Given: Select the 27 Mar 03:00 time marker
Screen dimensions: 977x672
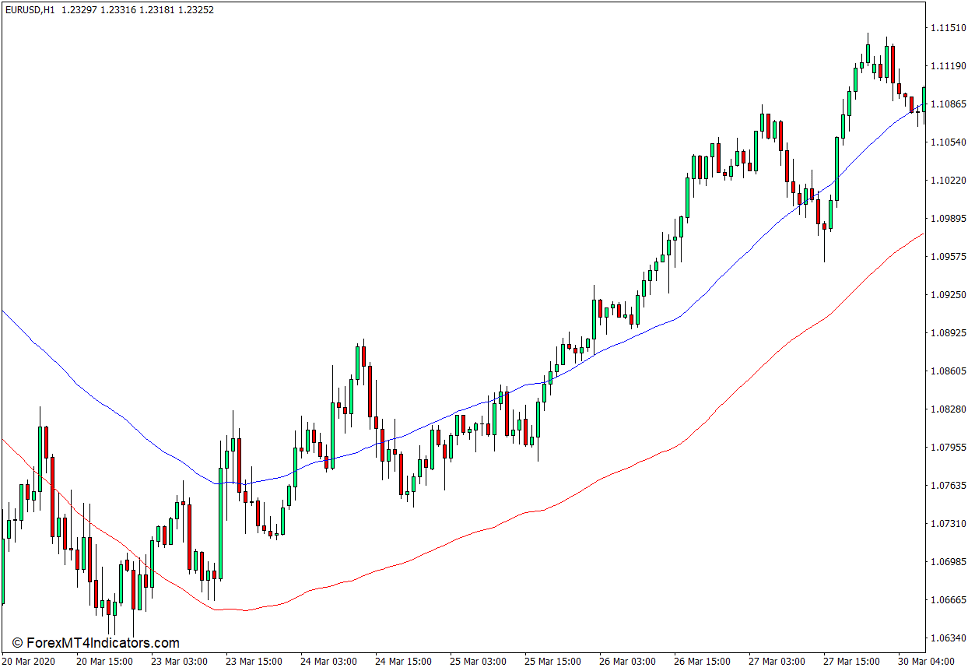Looking at the screenshot, I should [x=779, y=662].
